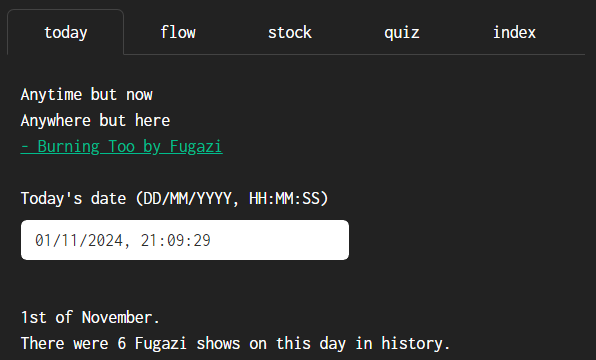Viewport: 596px width, 360px height.
Task: Click the word "November" in the date line
Action: (x=117, y=317)
